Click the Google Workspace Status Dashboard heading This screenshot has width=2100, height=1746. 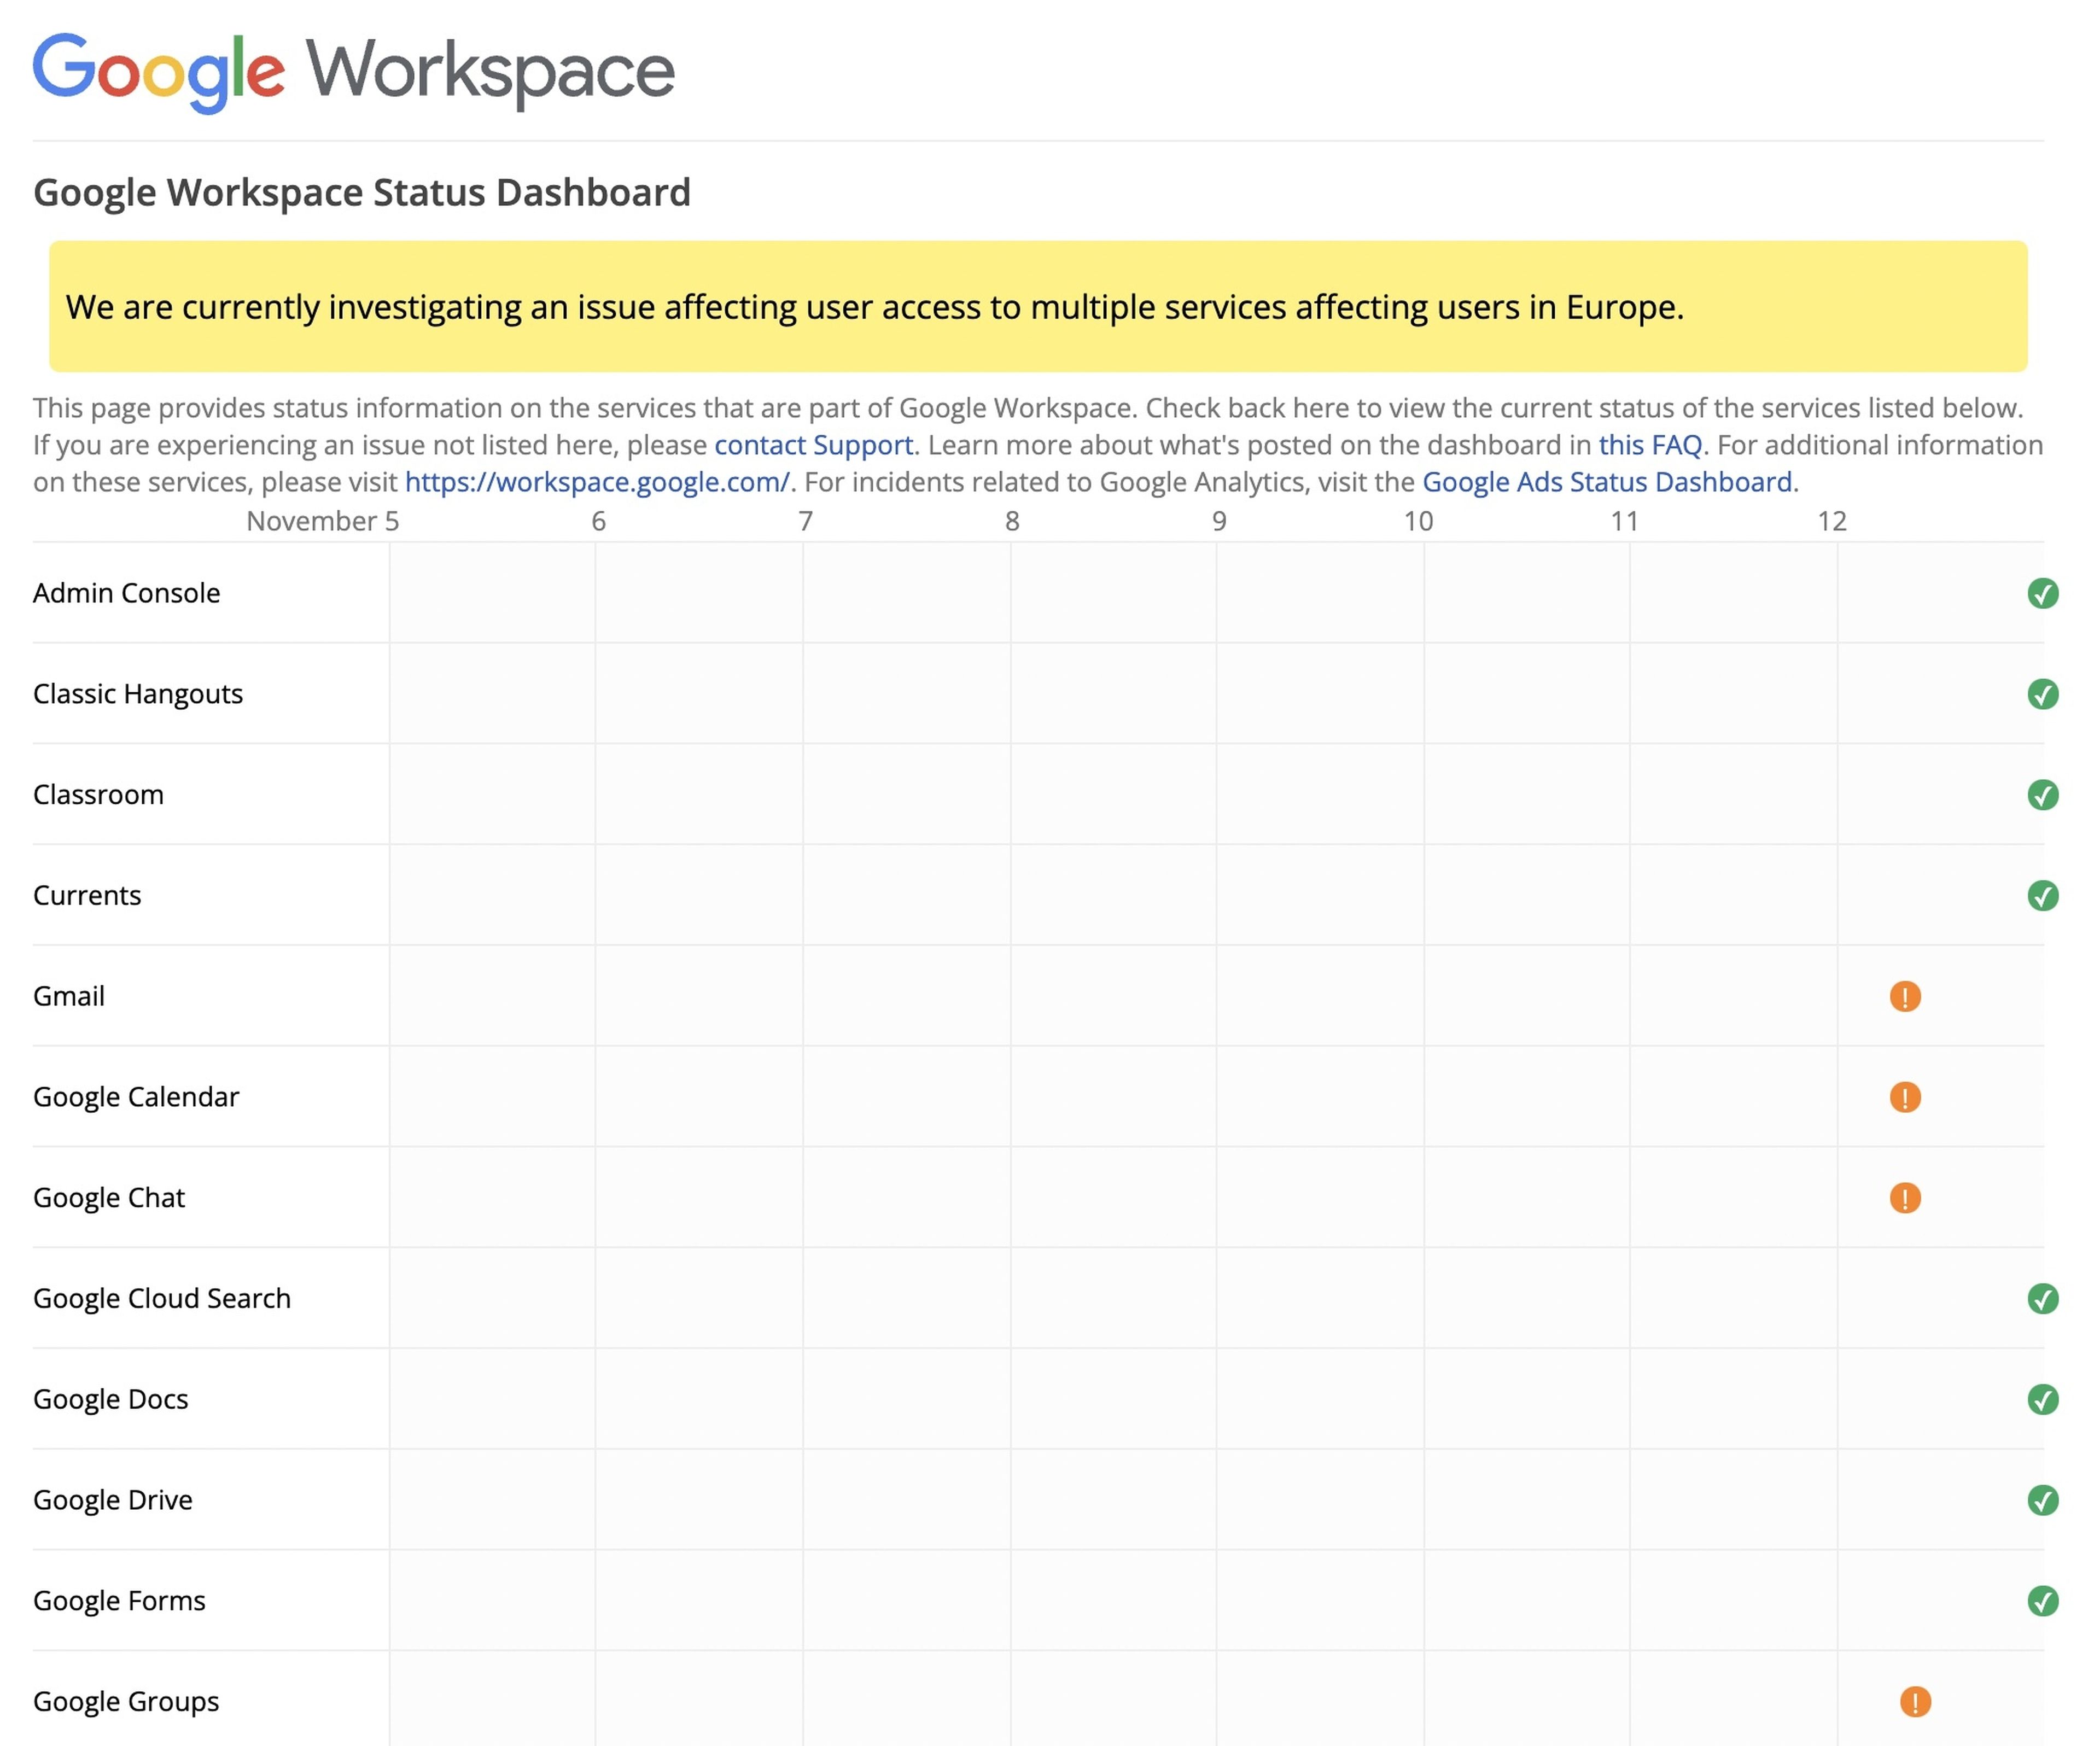[362, 192]
